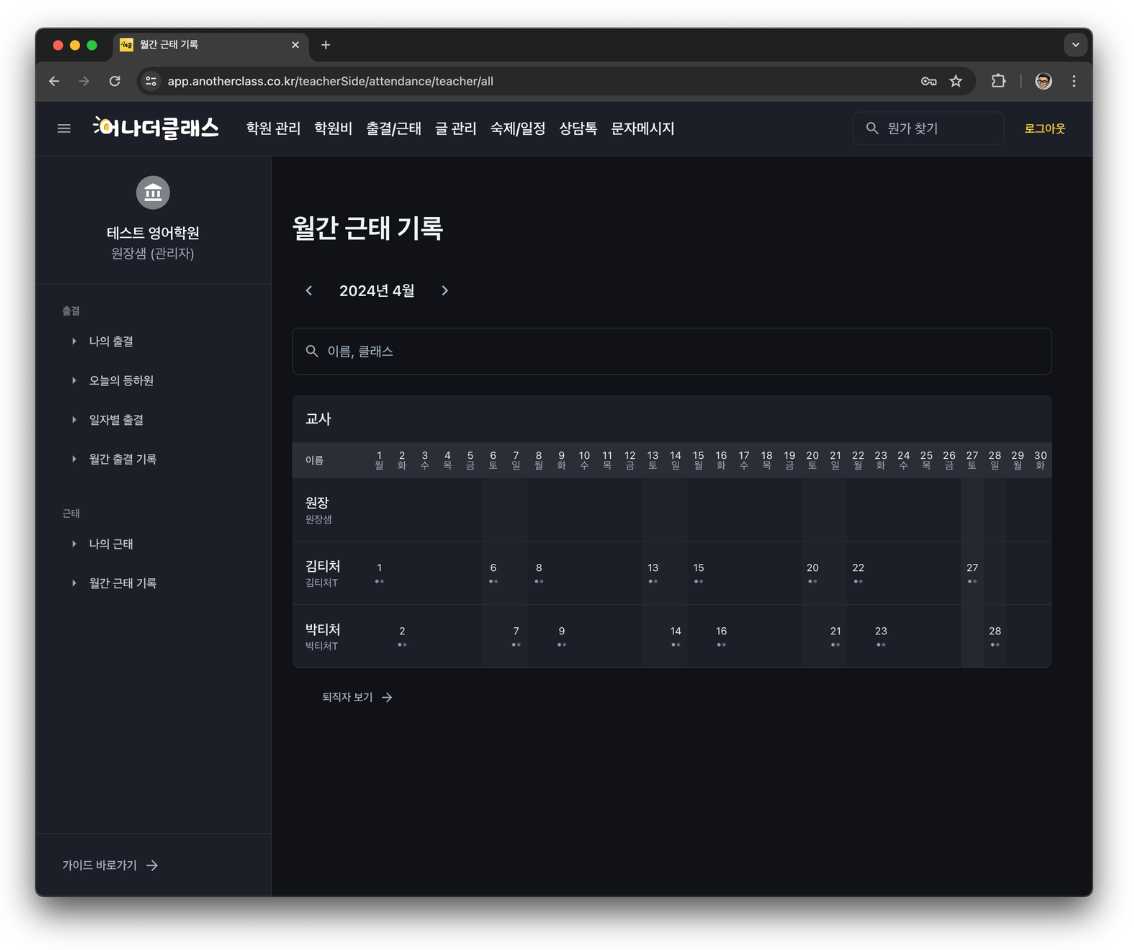This screenshot has height=950, width=1134.
Task: Open the 글 관리 menu
Action: pyautogui.click(x=456, y=128)
